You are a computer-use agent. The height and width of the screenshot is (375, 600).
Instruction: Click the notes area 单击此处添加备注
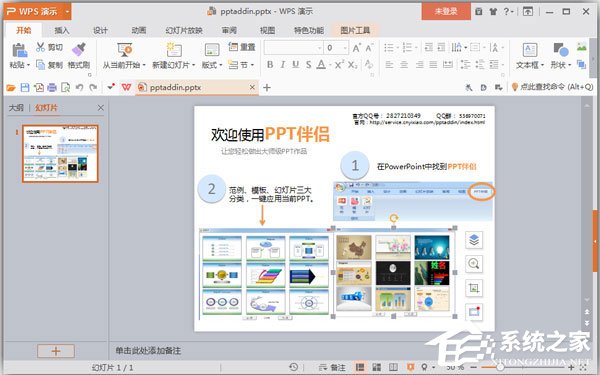coord(148,351)
